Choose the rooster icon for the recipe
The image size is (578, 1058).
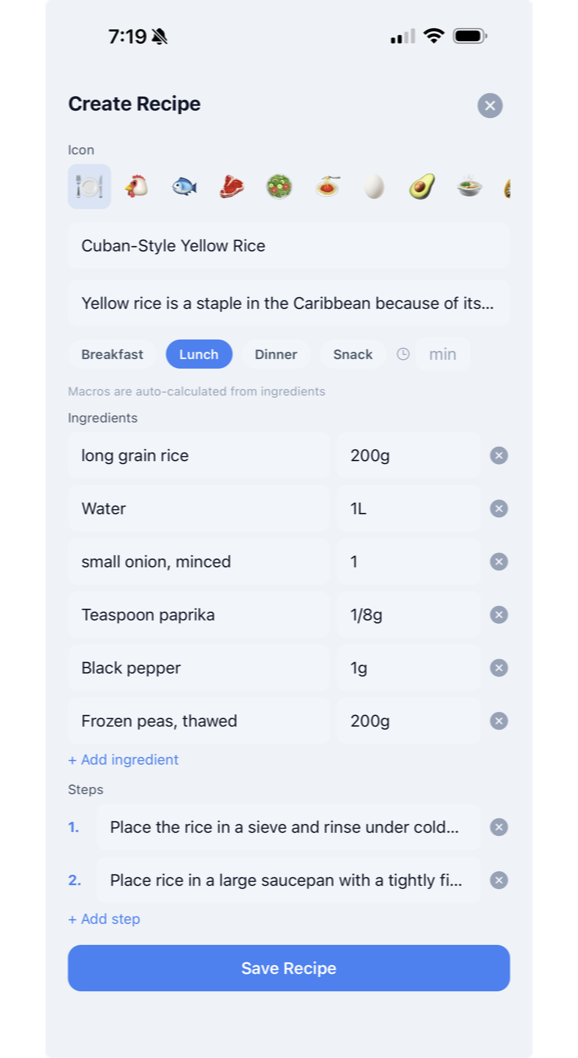click(136, 186)
